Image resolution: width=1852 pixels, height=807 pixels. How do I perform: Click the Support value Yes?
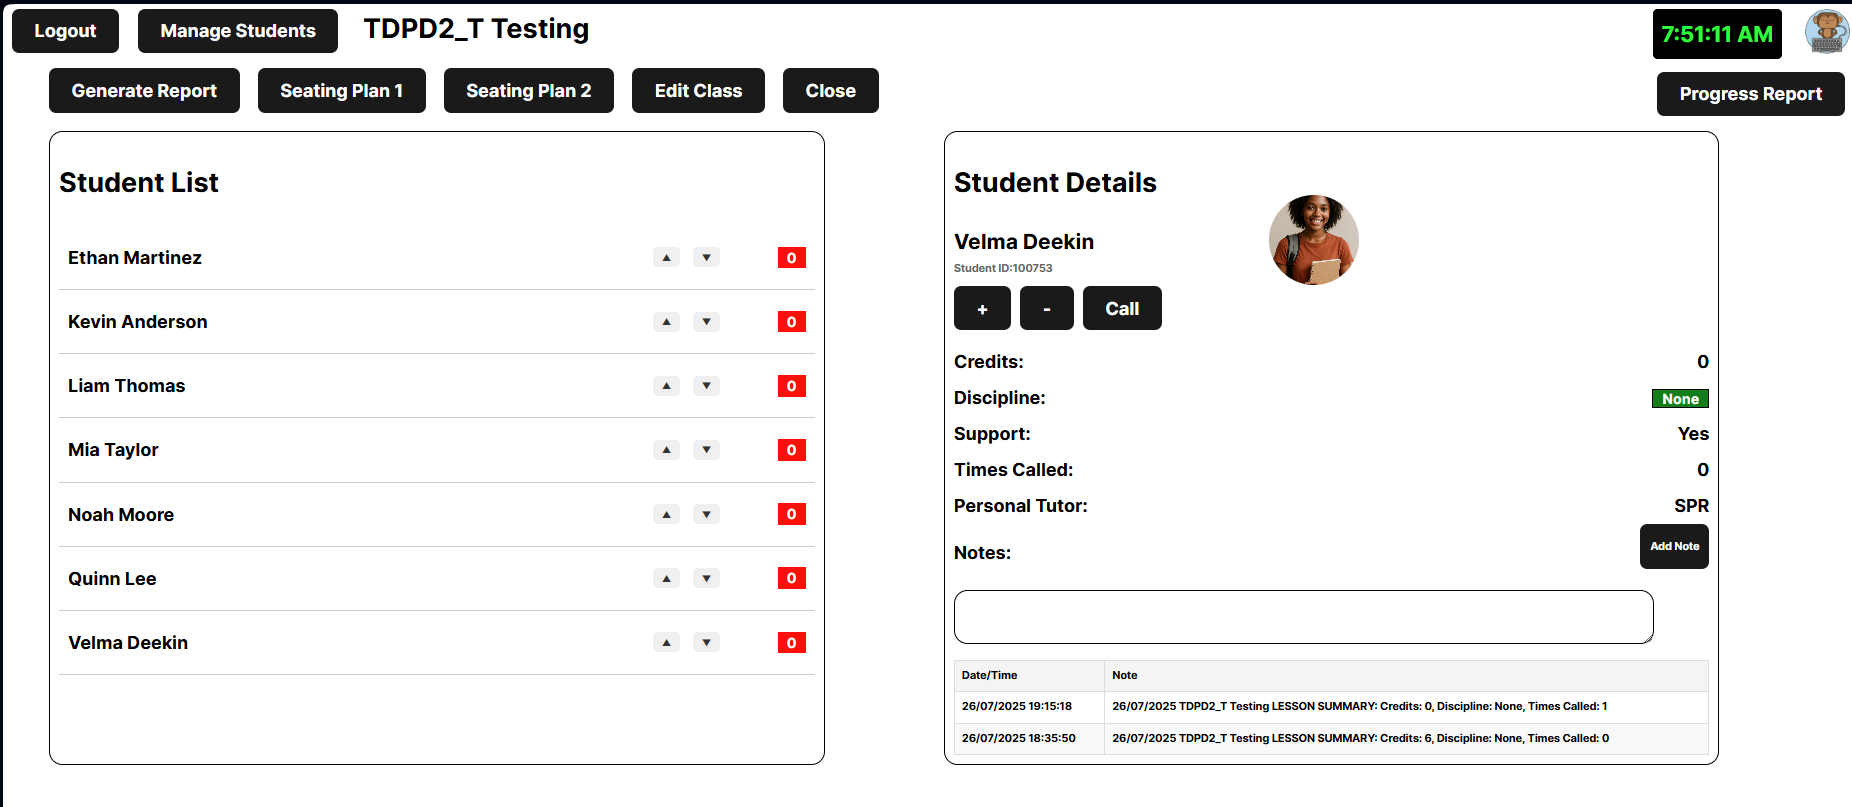[x=1693, y=434]
